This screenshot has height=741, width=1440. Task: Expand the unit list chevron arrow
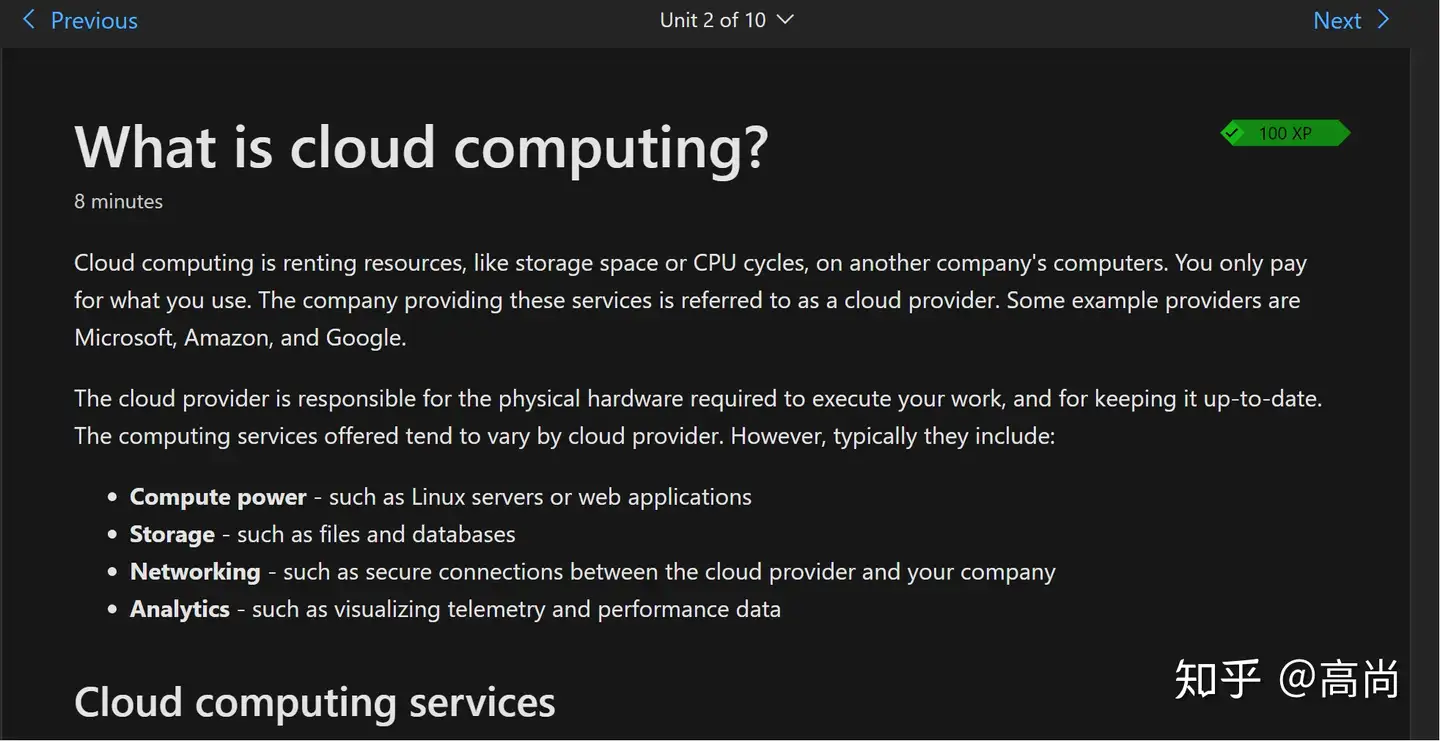pyautogui.click(x=785, y=20)
